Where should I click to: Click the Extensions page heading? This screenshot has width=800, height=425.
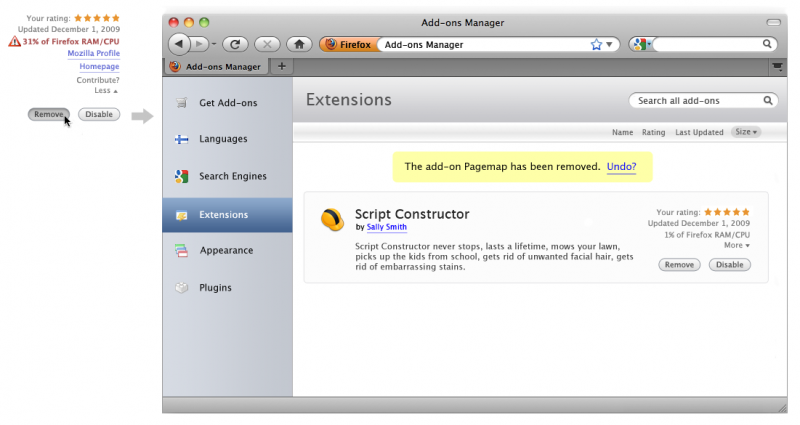click(348, 99)
